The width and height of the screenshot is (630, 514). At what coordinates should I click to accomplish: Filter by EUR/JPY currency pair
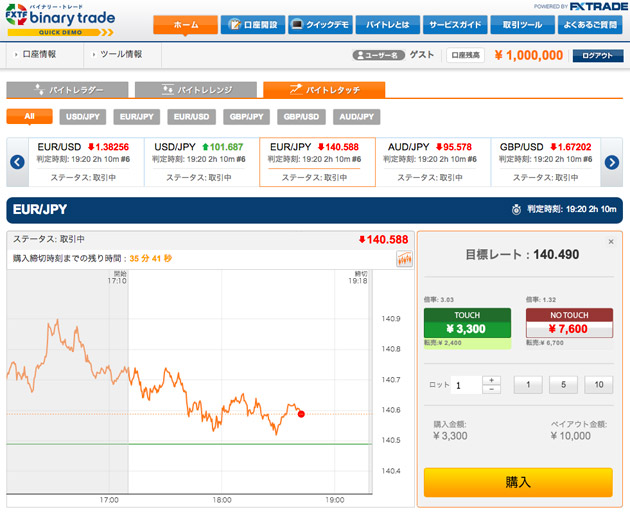click(x=137, y=117)
